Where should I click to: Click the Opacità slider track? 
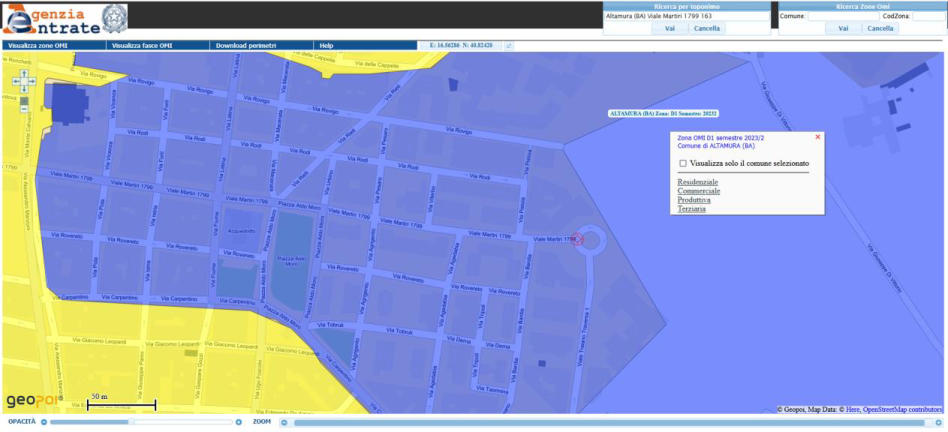140,422
